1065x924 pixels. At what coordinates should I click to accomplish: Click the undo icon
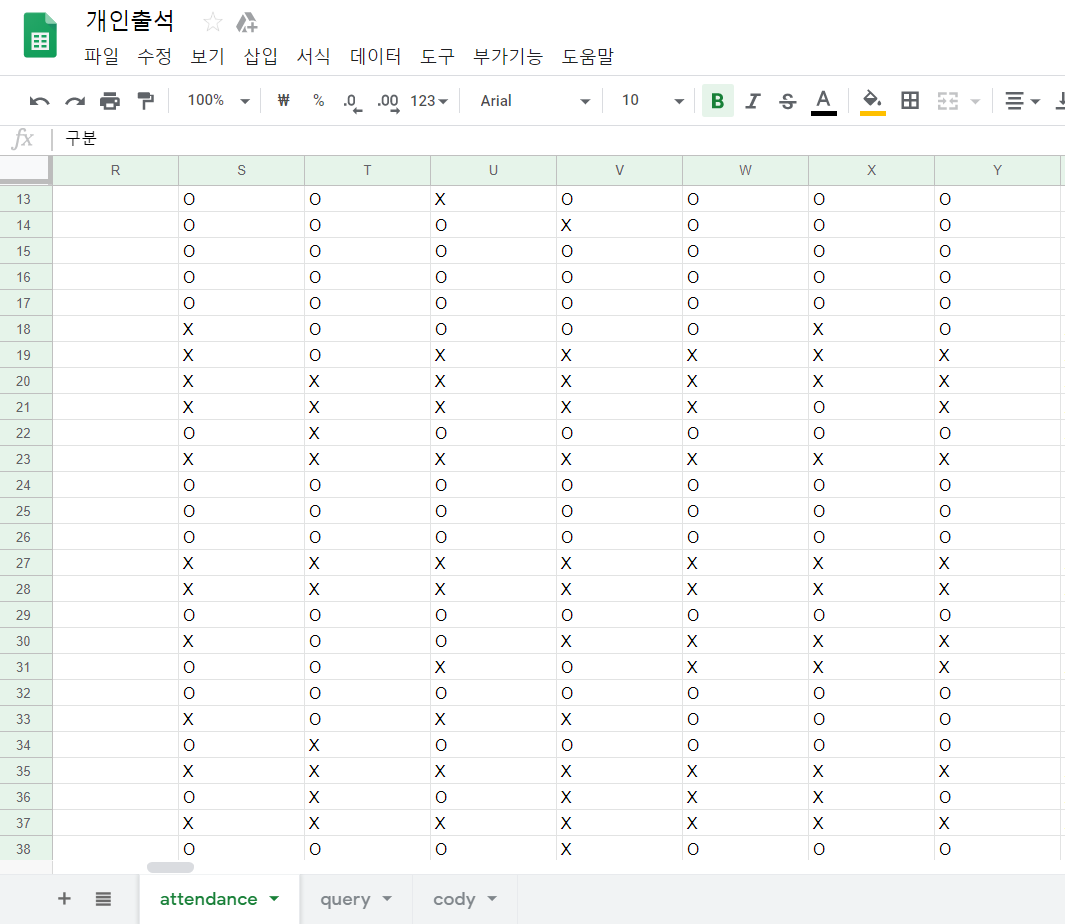(39, 101)
